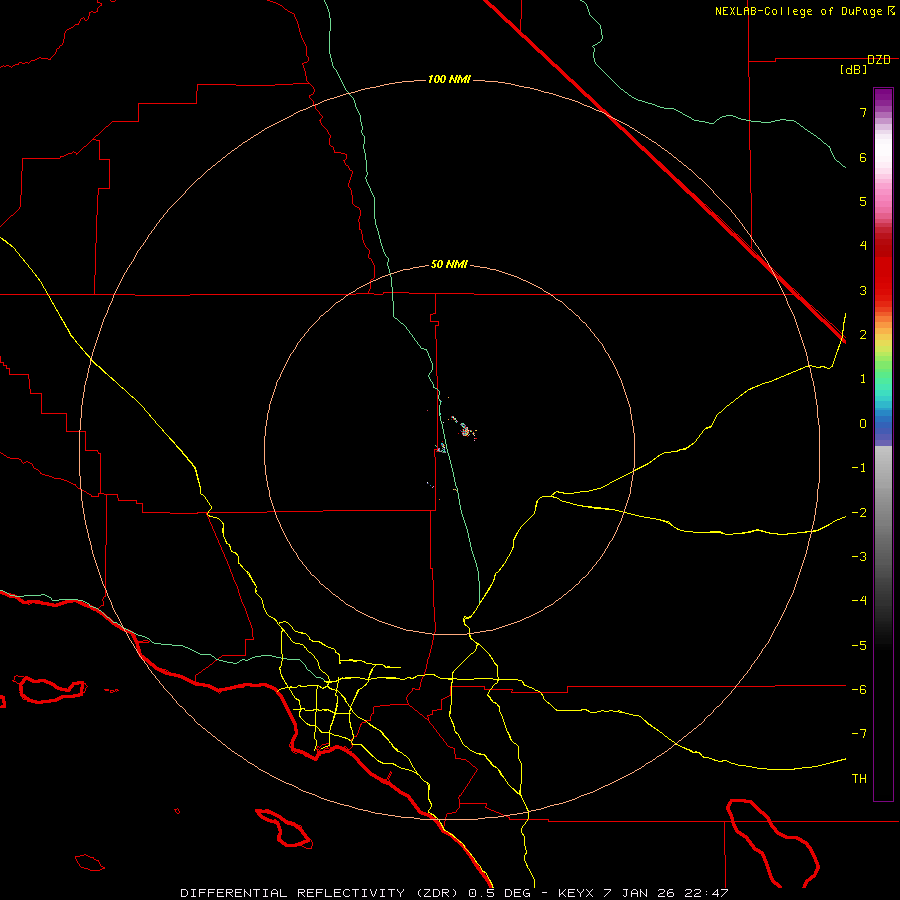Viewport: 900px width, 900px height.
Task: Click the green 1 dB color band
Action: (883, 379)
